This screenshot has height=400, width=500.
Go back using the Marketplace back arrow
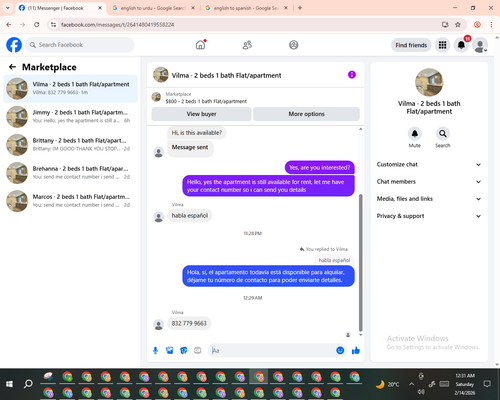[x=12, y=67]
